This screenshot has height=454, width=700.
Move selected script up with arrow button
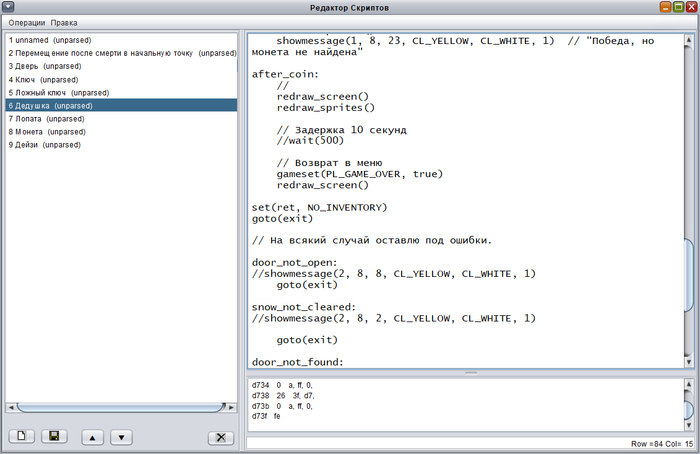coord(92,437)
